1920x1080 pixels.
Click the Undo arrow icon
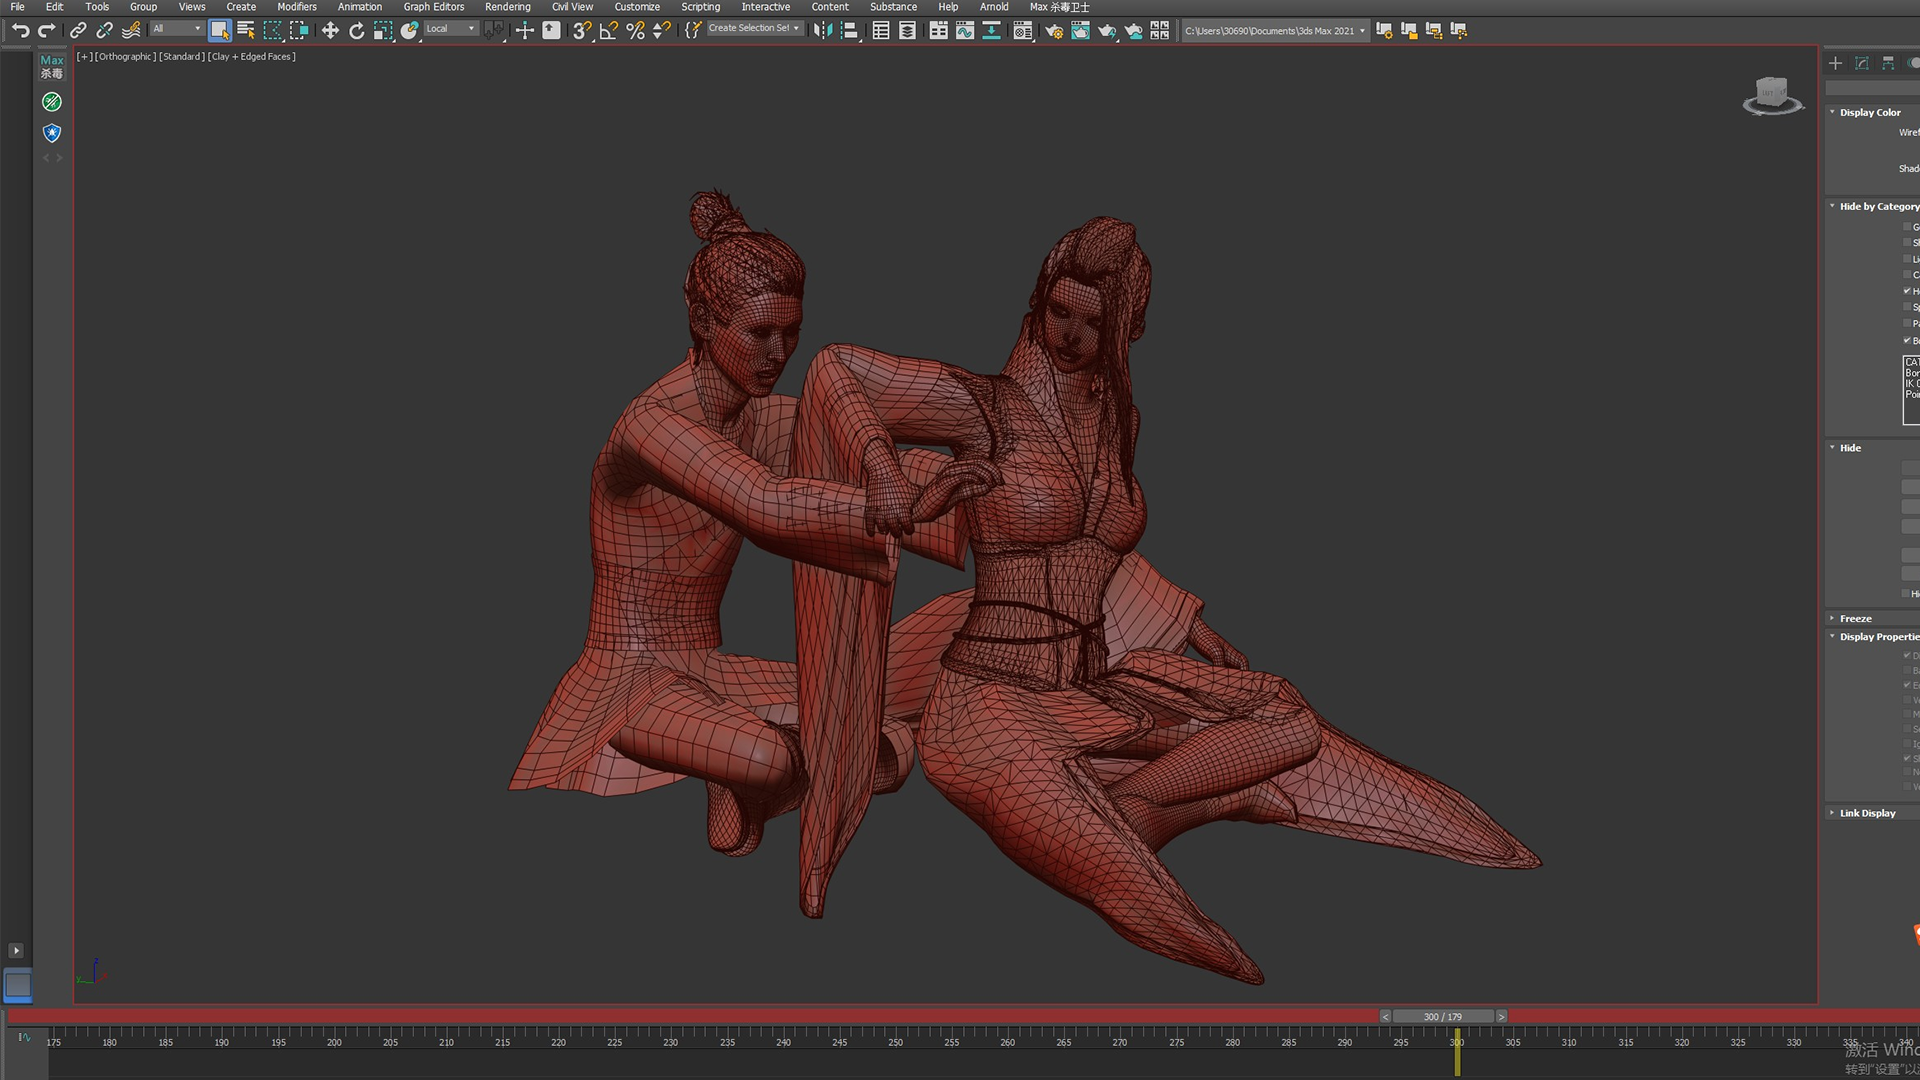point(20,31)
